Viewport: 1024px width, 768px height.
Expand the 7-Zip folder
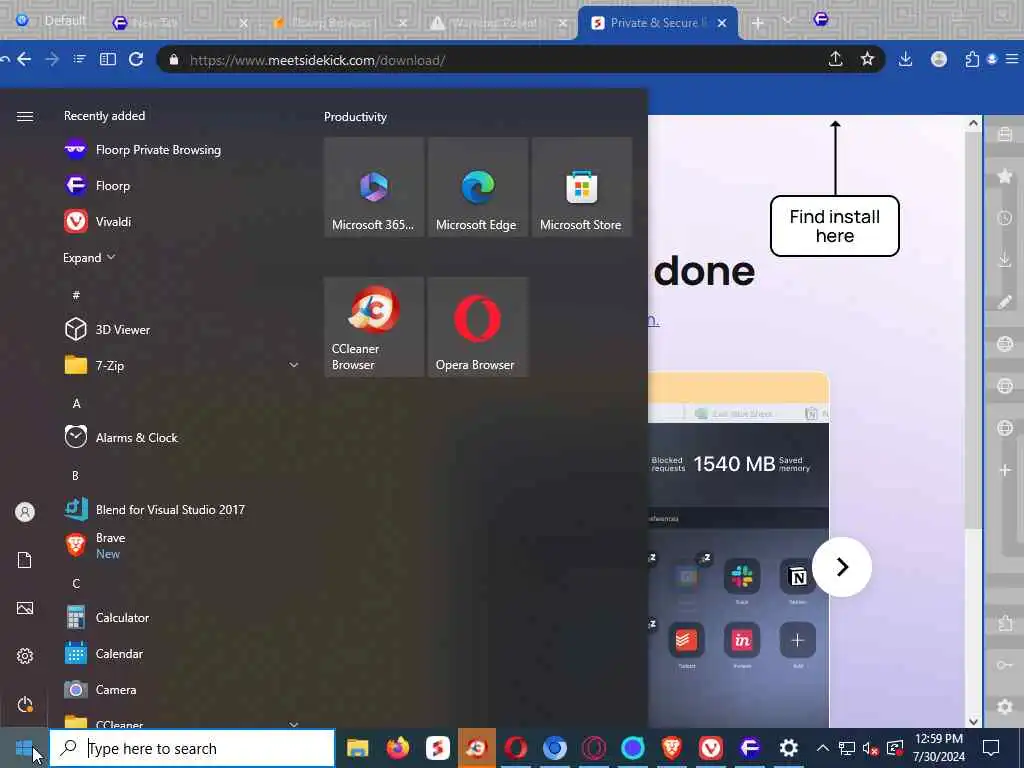183,366
